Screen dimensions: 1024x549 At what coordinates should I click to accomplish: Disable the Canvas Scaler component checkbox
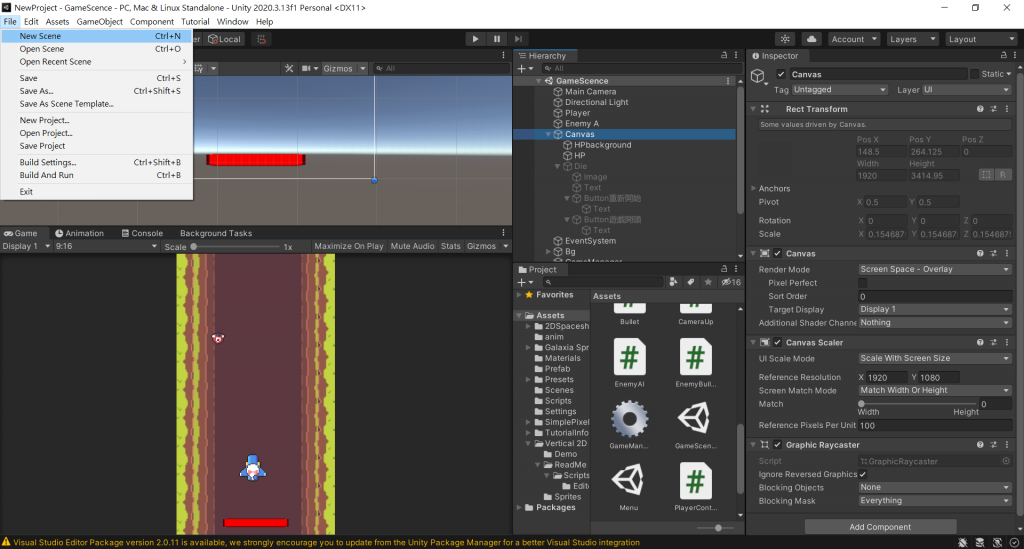point(777,342)
